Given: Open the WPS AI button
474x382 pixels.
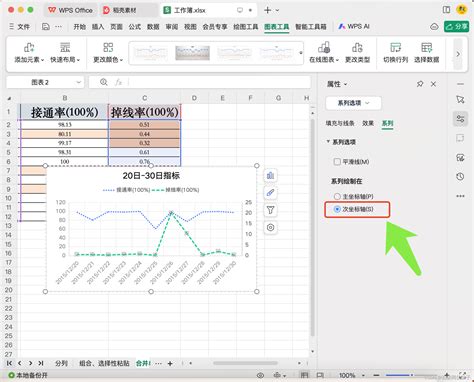Looking at the screenshot, I should point(354,26).
